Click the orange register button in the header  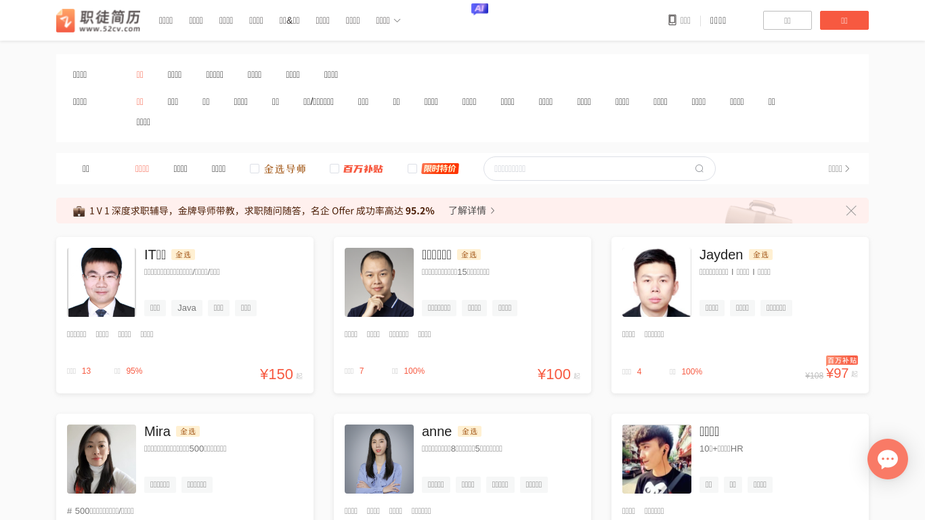[x=844, y=21]
